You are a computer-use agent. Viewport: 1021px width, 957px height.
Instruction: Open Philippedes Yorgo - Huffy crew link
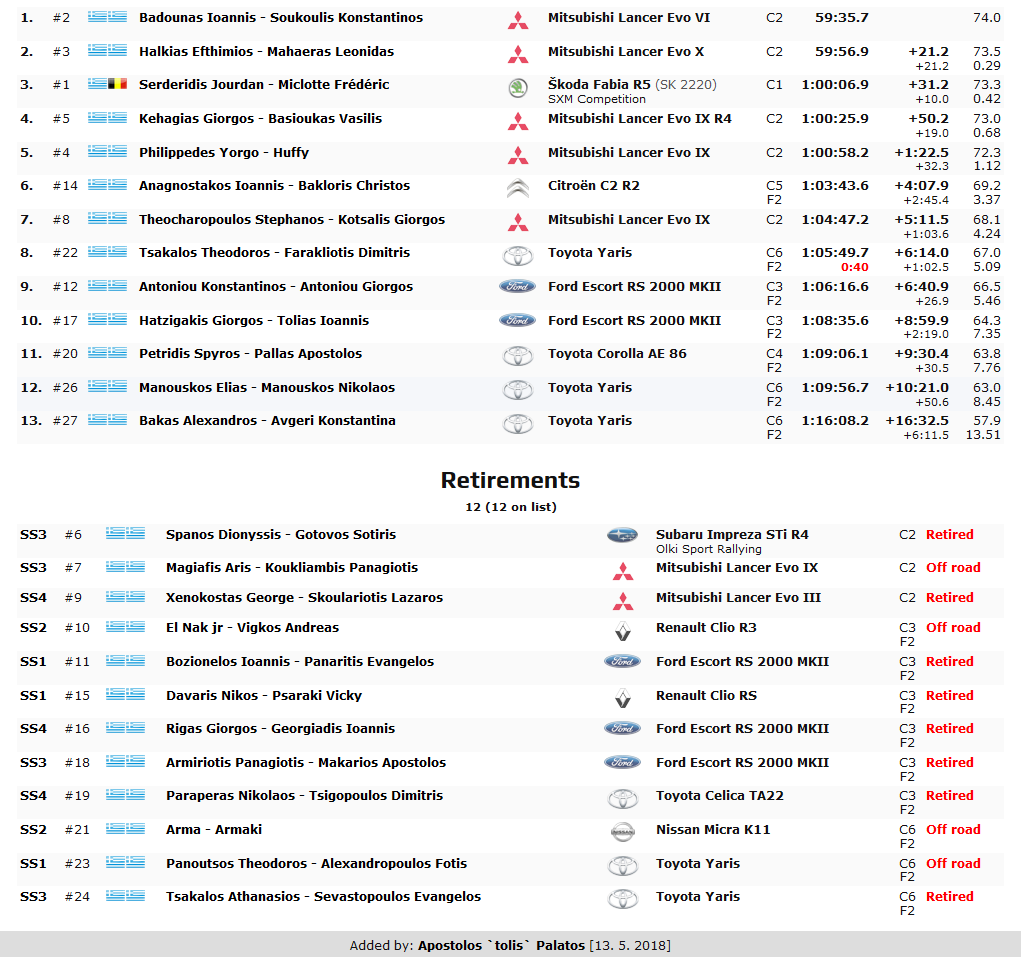click(224, 152)
